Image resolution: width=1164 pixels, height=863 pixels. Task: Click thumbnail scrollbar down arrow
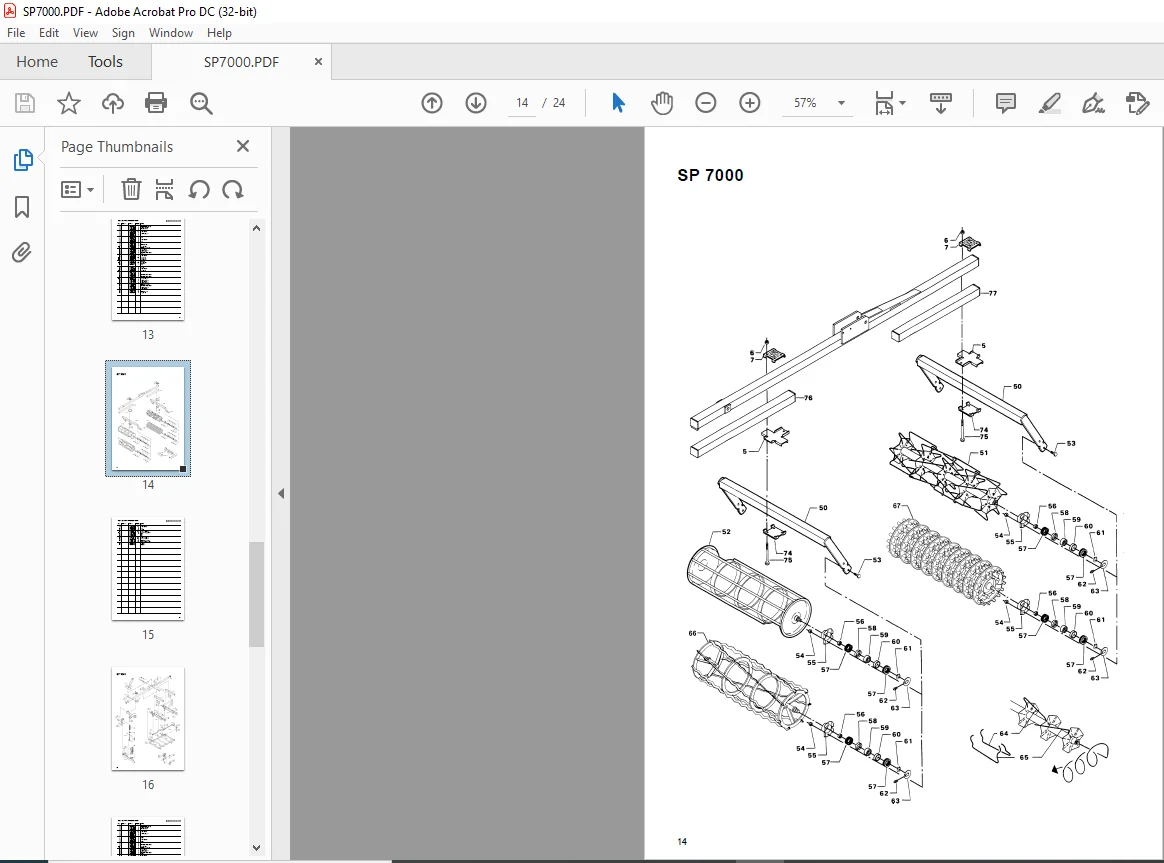pos(256,847)
